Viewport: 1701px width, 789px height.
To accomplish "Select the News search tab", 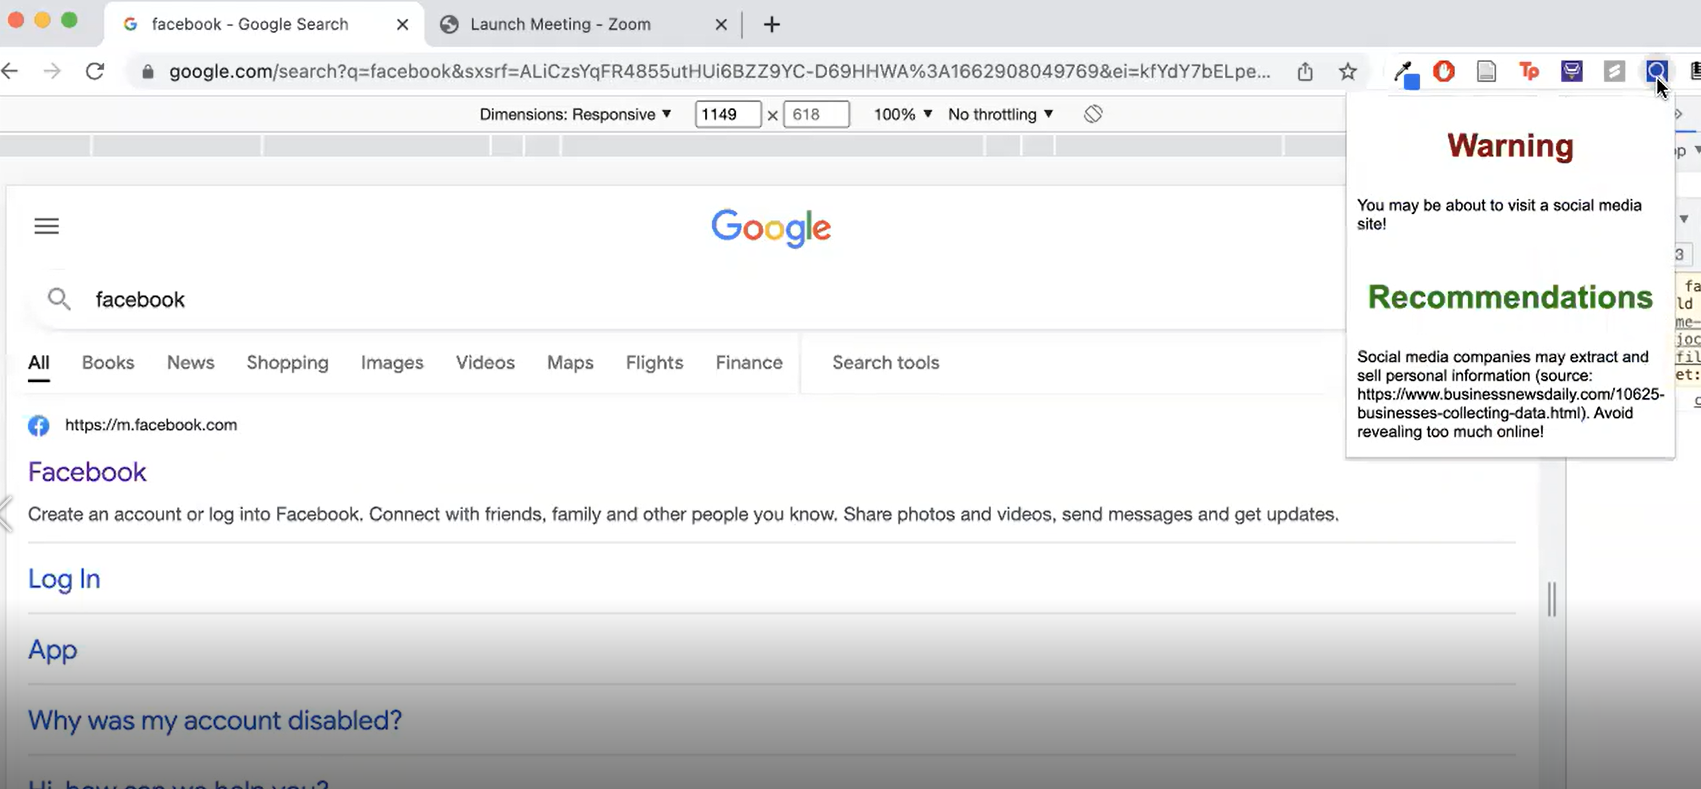I will point(191,363).
